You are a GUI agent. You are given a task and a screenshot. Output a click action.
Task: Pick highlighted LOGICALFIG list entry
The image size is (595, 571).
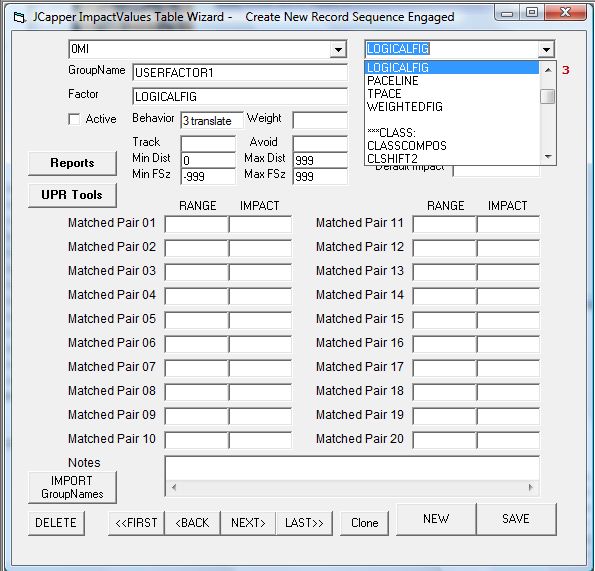click(452, 68)
